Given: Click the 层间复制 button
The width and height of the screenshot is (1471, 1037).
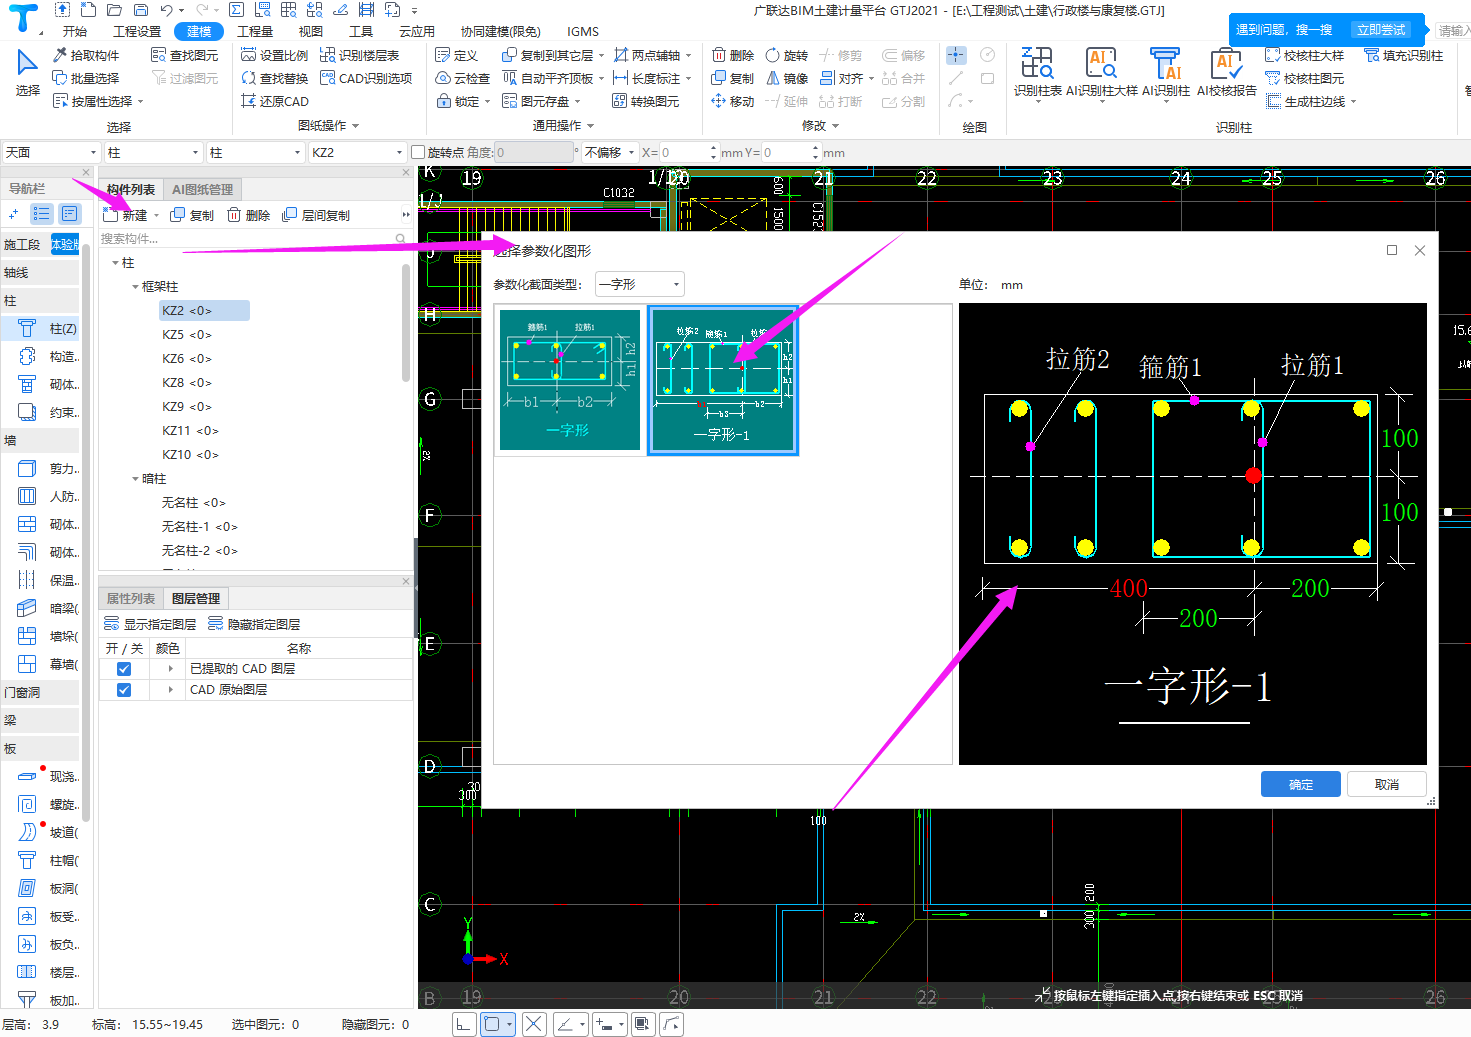Looking at the screenshot, I should [x=316, y=215].
